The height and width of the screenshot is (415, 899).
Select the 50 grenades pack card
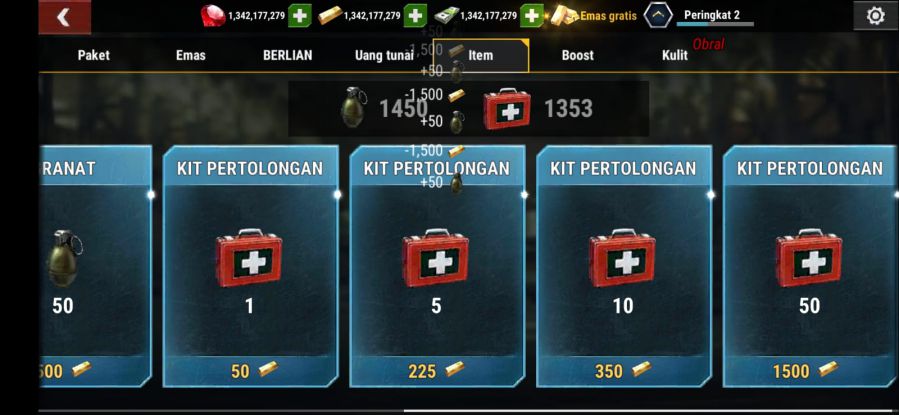pos(95,266)
